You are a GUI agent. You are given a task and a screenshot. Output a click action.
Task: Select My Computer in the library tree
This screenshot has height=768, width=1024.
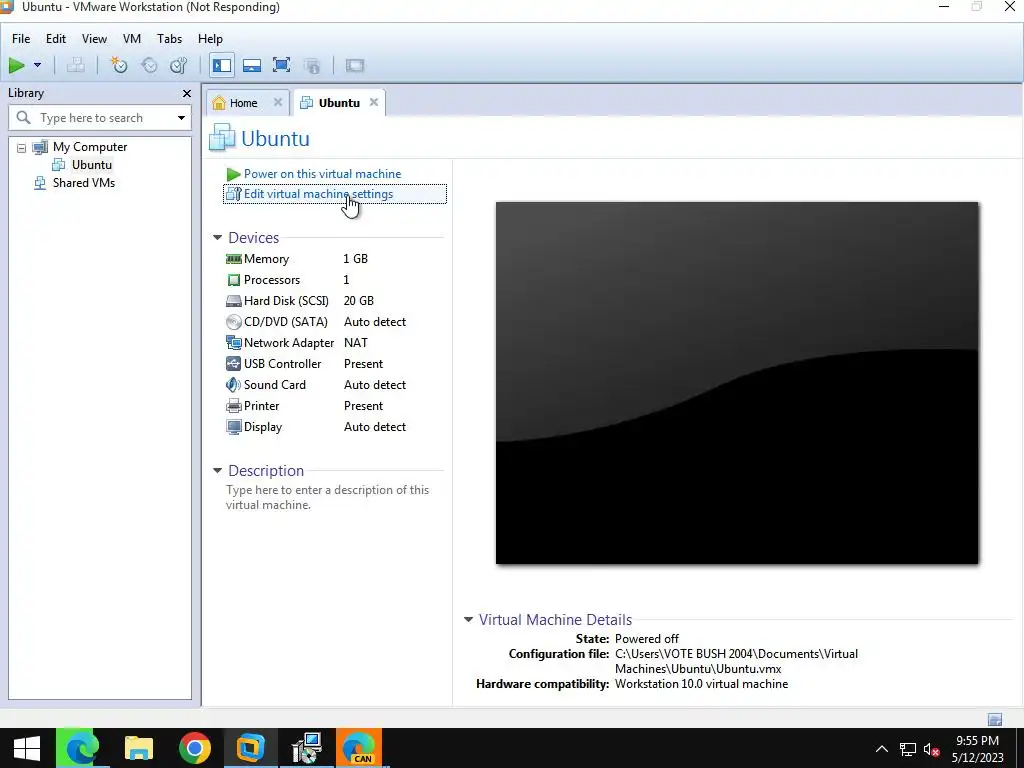[x=89, y=147]
